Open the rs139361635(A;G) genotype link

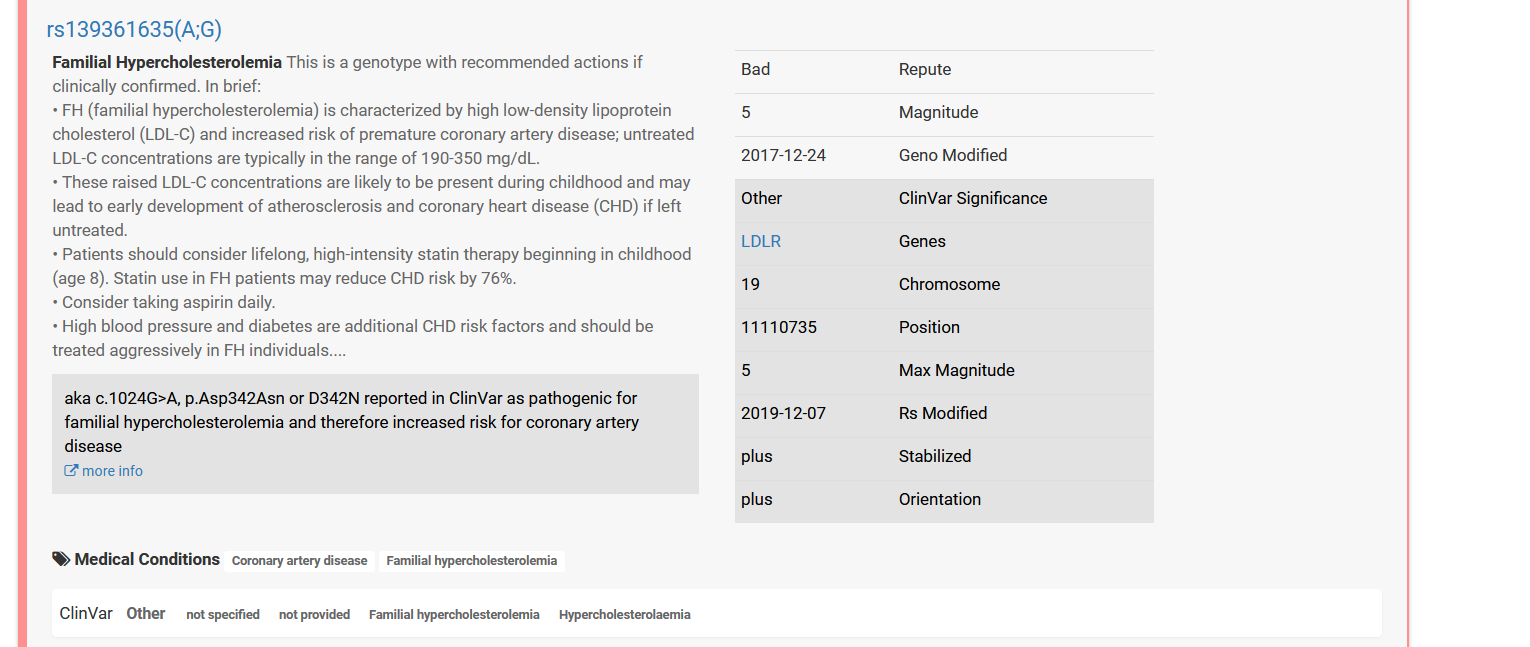pos(134,29)
